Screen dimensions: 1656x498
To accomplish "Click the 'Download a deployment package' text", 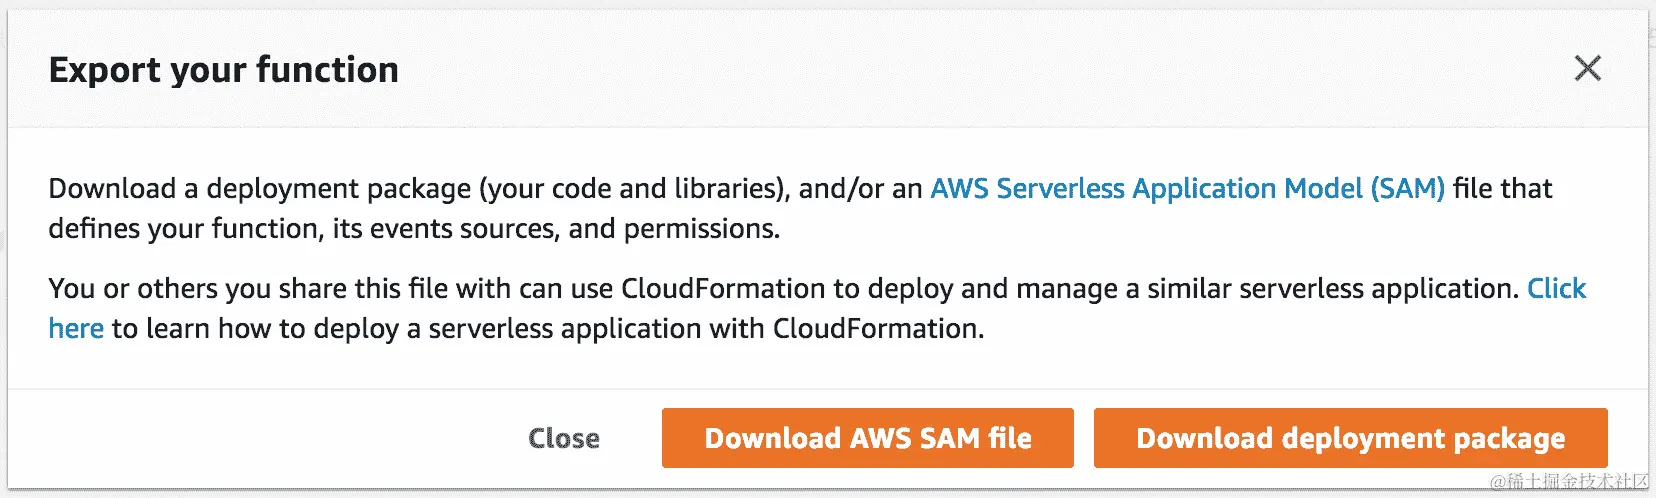I will (260, 189).
